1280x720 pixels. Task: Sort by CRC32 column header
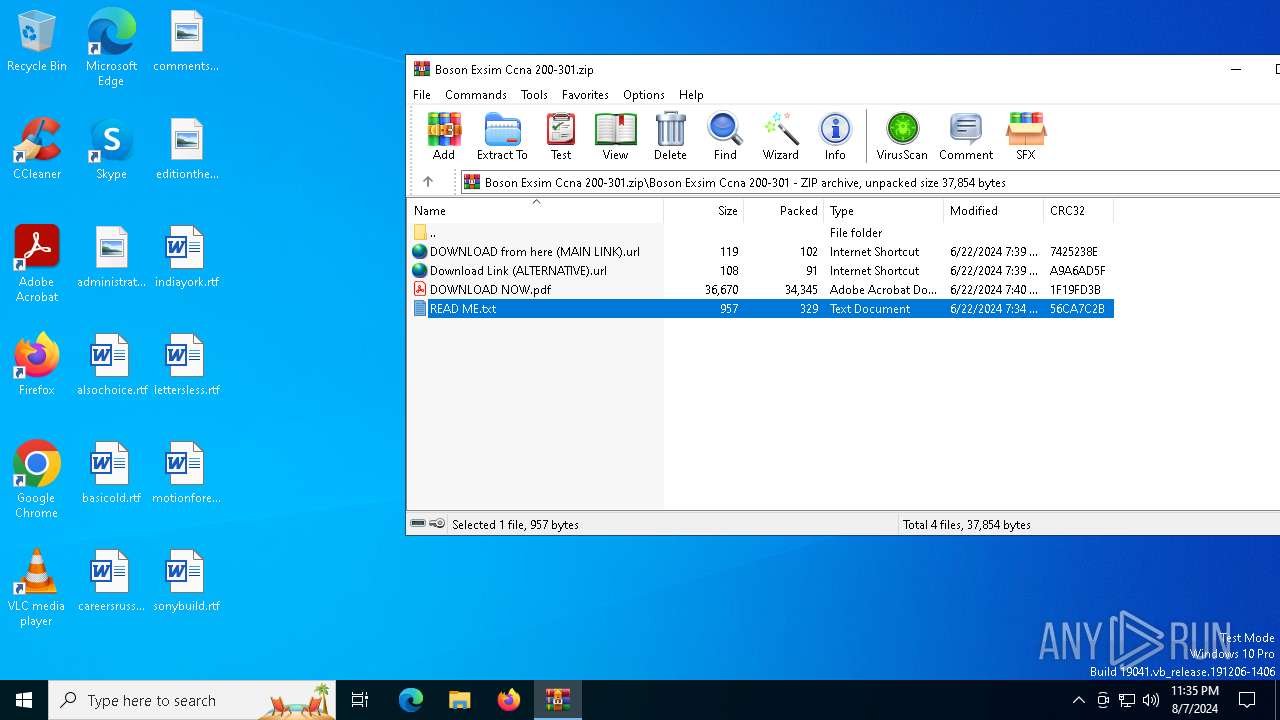(x=1079, y=211)
